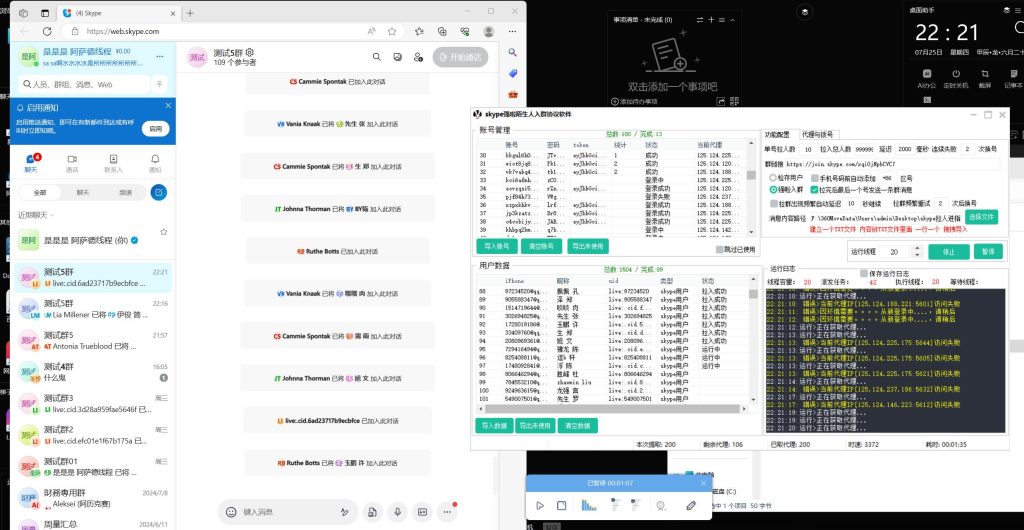This screenshot has width=1024, height=530.
Task: Open the emoji picker in message box
Action: click(x=231, y=511)
